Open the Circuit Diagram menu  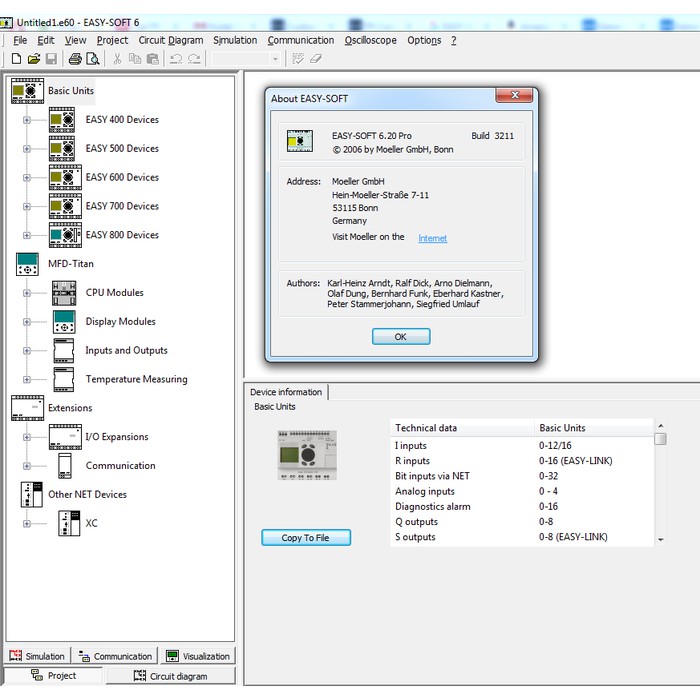(170, 40)
